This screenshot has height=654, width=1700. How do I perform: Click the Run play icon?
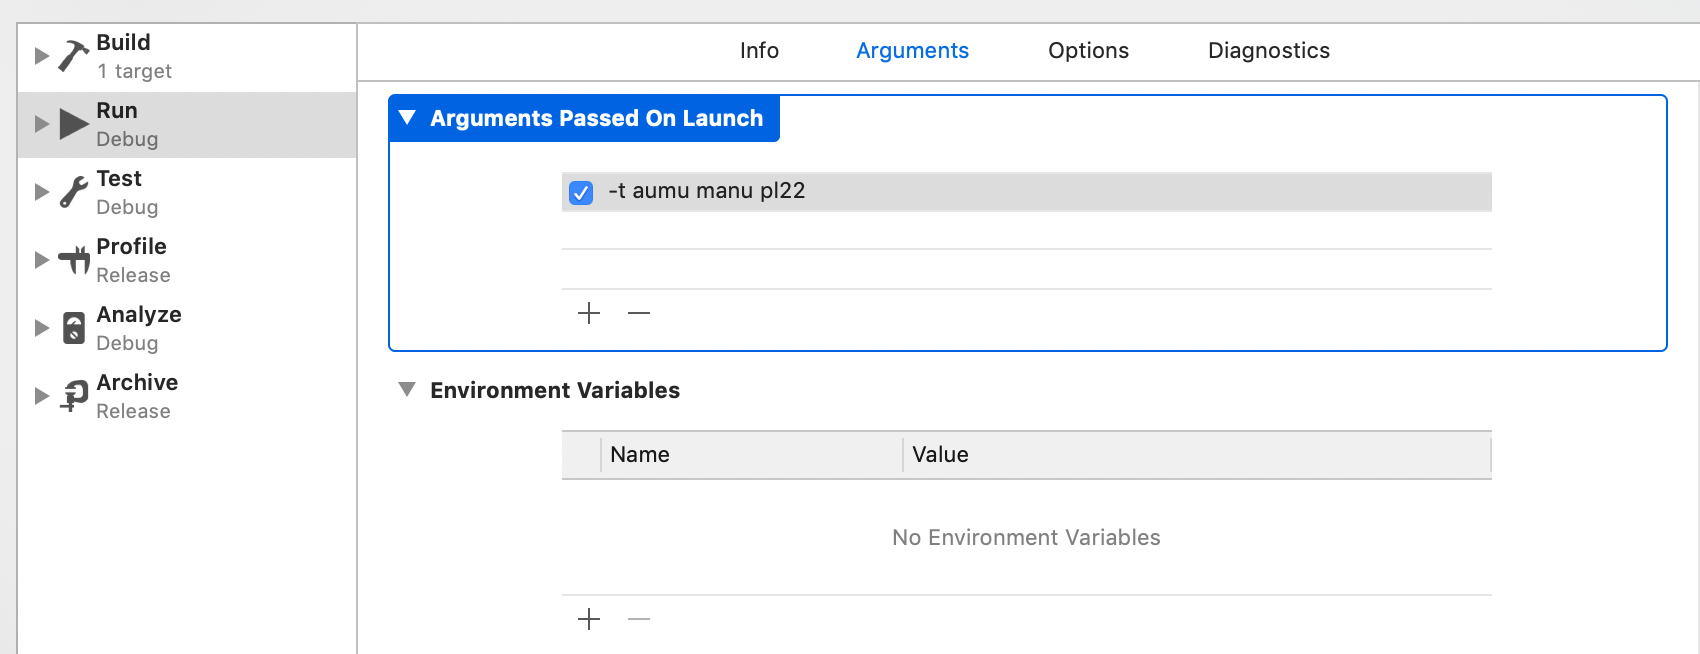pyautogui.click(x=74, y=124)
